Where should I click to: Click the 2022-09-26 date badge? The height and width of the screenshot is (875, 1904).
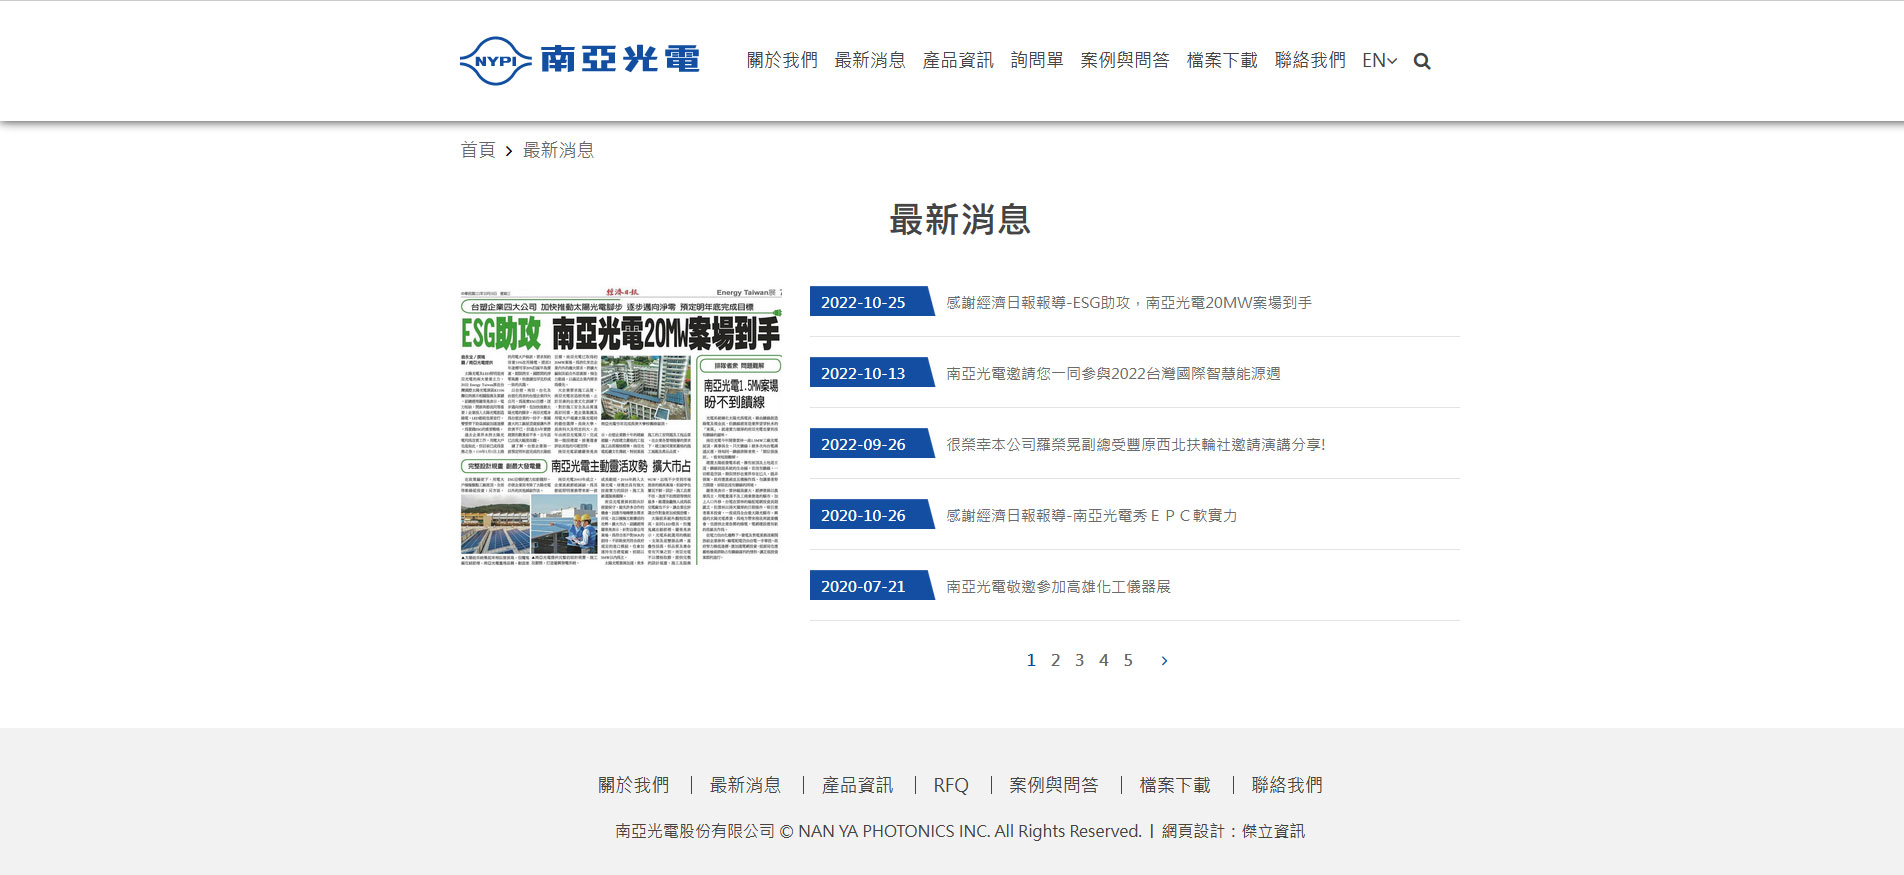pyautogui.click(x=871, y=444)
